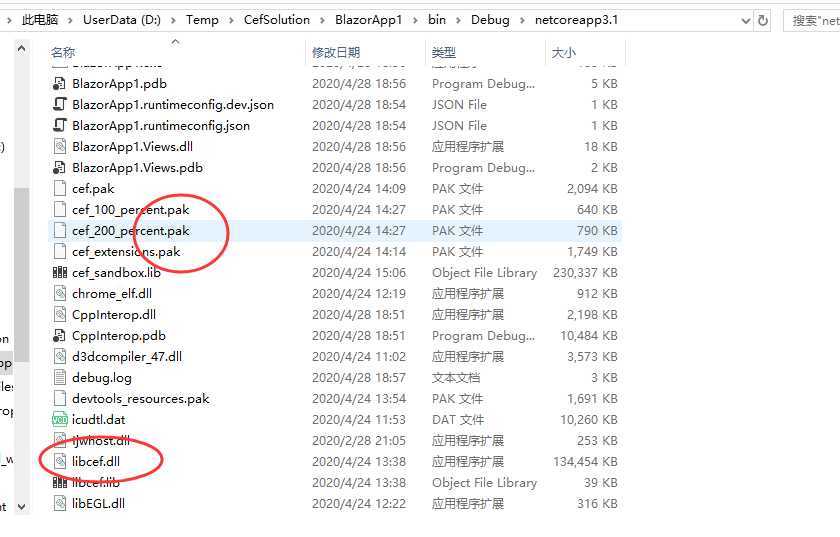The width and height of the screenshot is (840, 537).
Task: Click the CppInterop.dll file icon
Action: coord(59,315)
